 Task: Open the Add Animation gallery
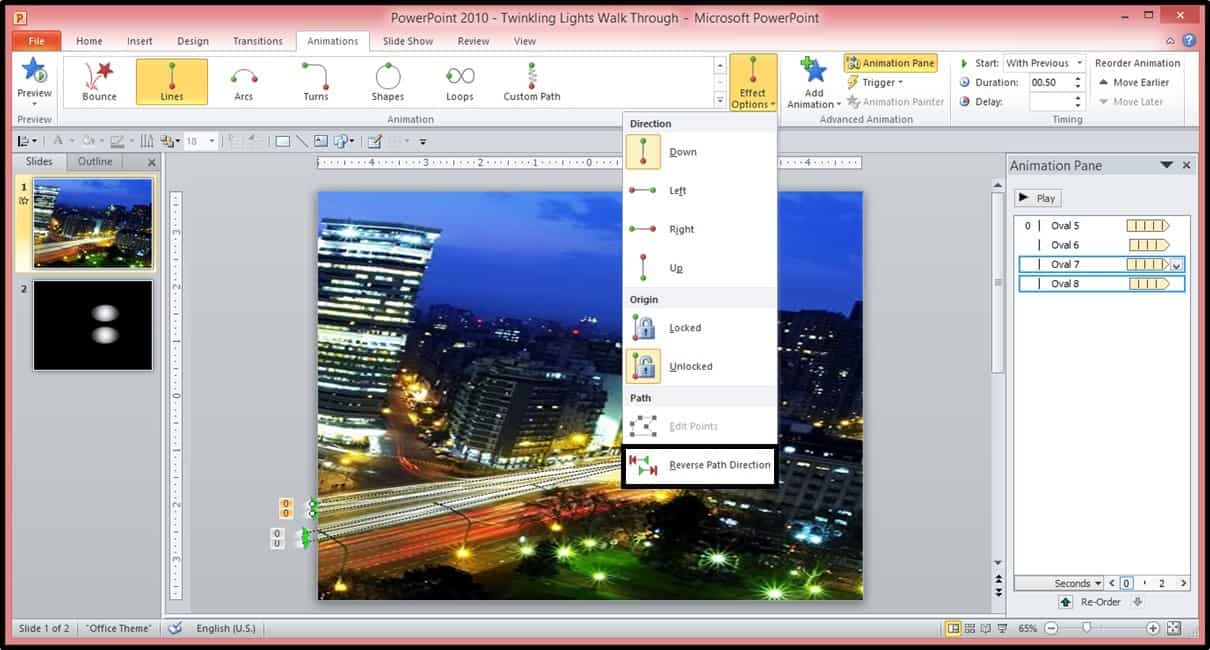(x=814, y=82)
